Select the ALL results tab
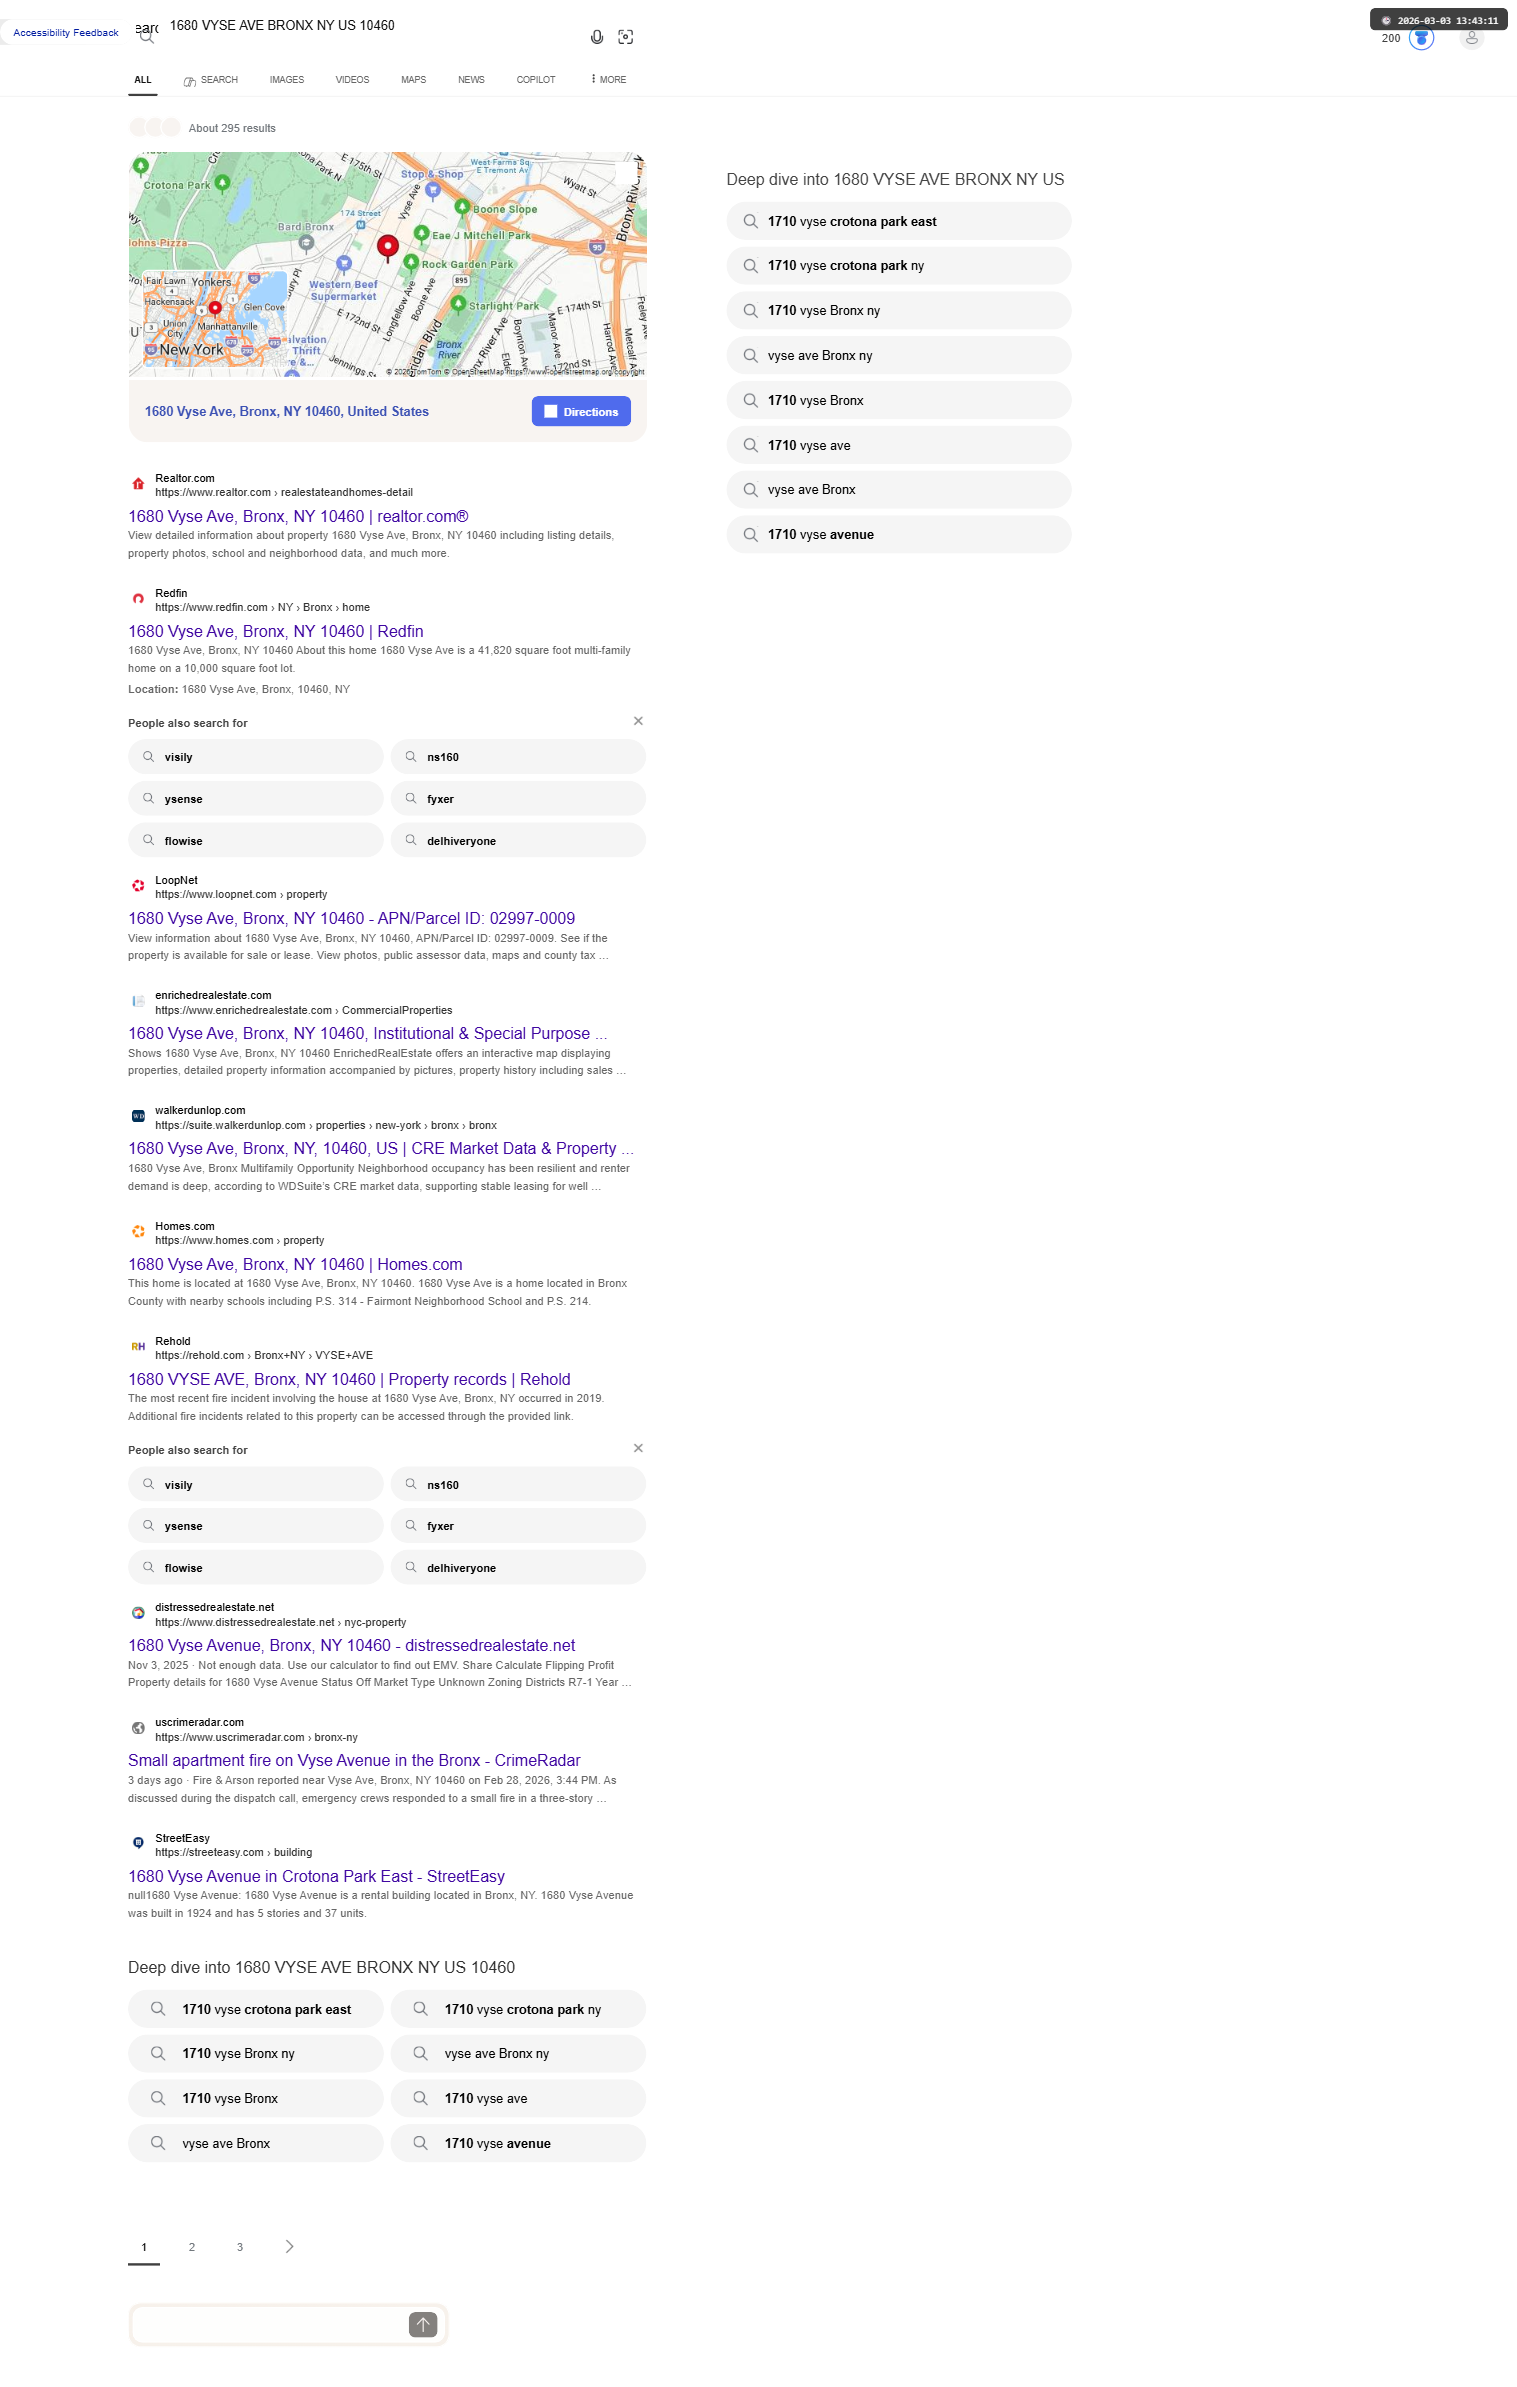 [143, 80]
